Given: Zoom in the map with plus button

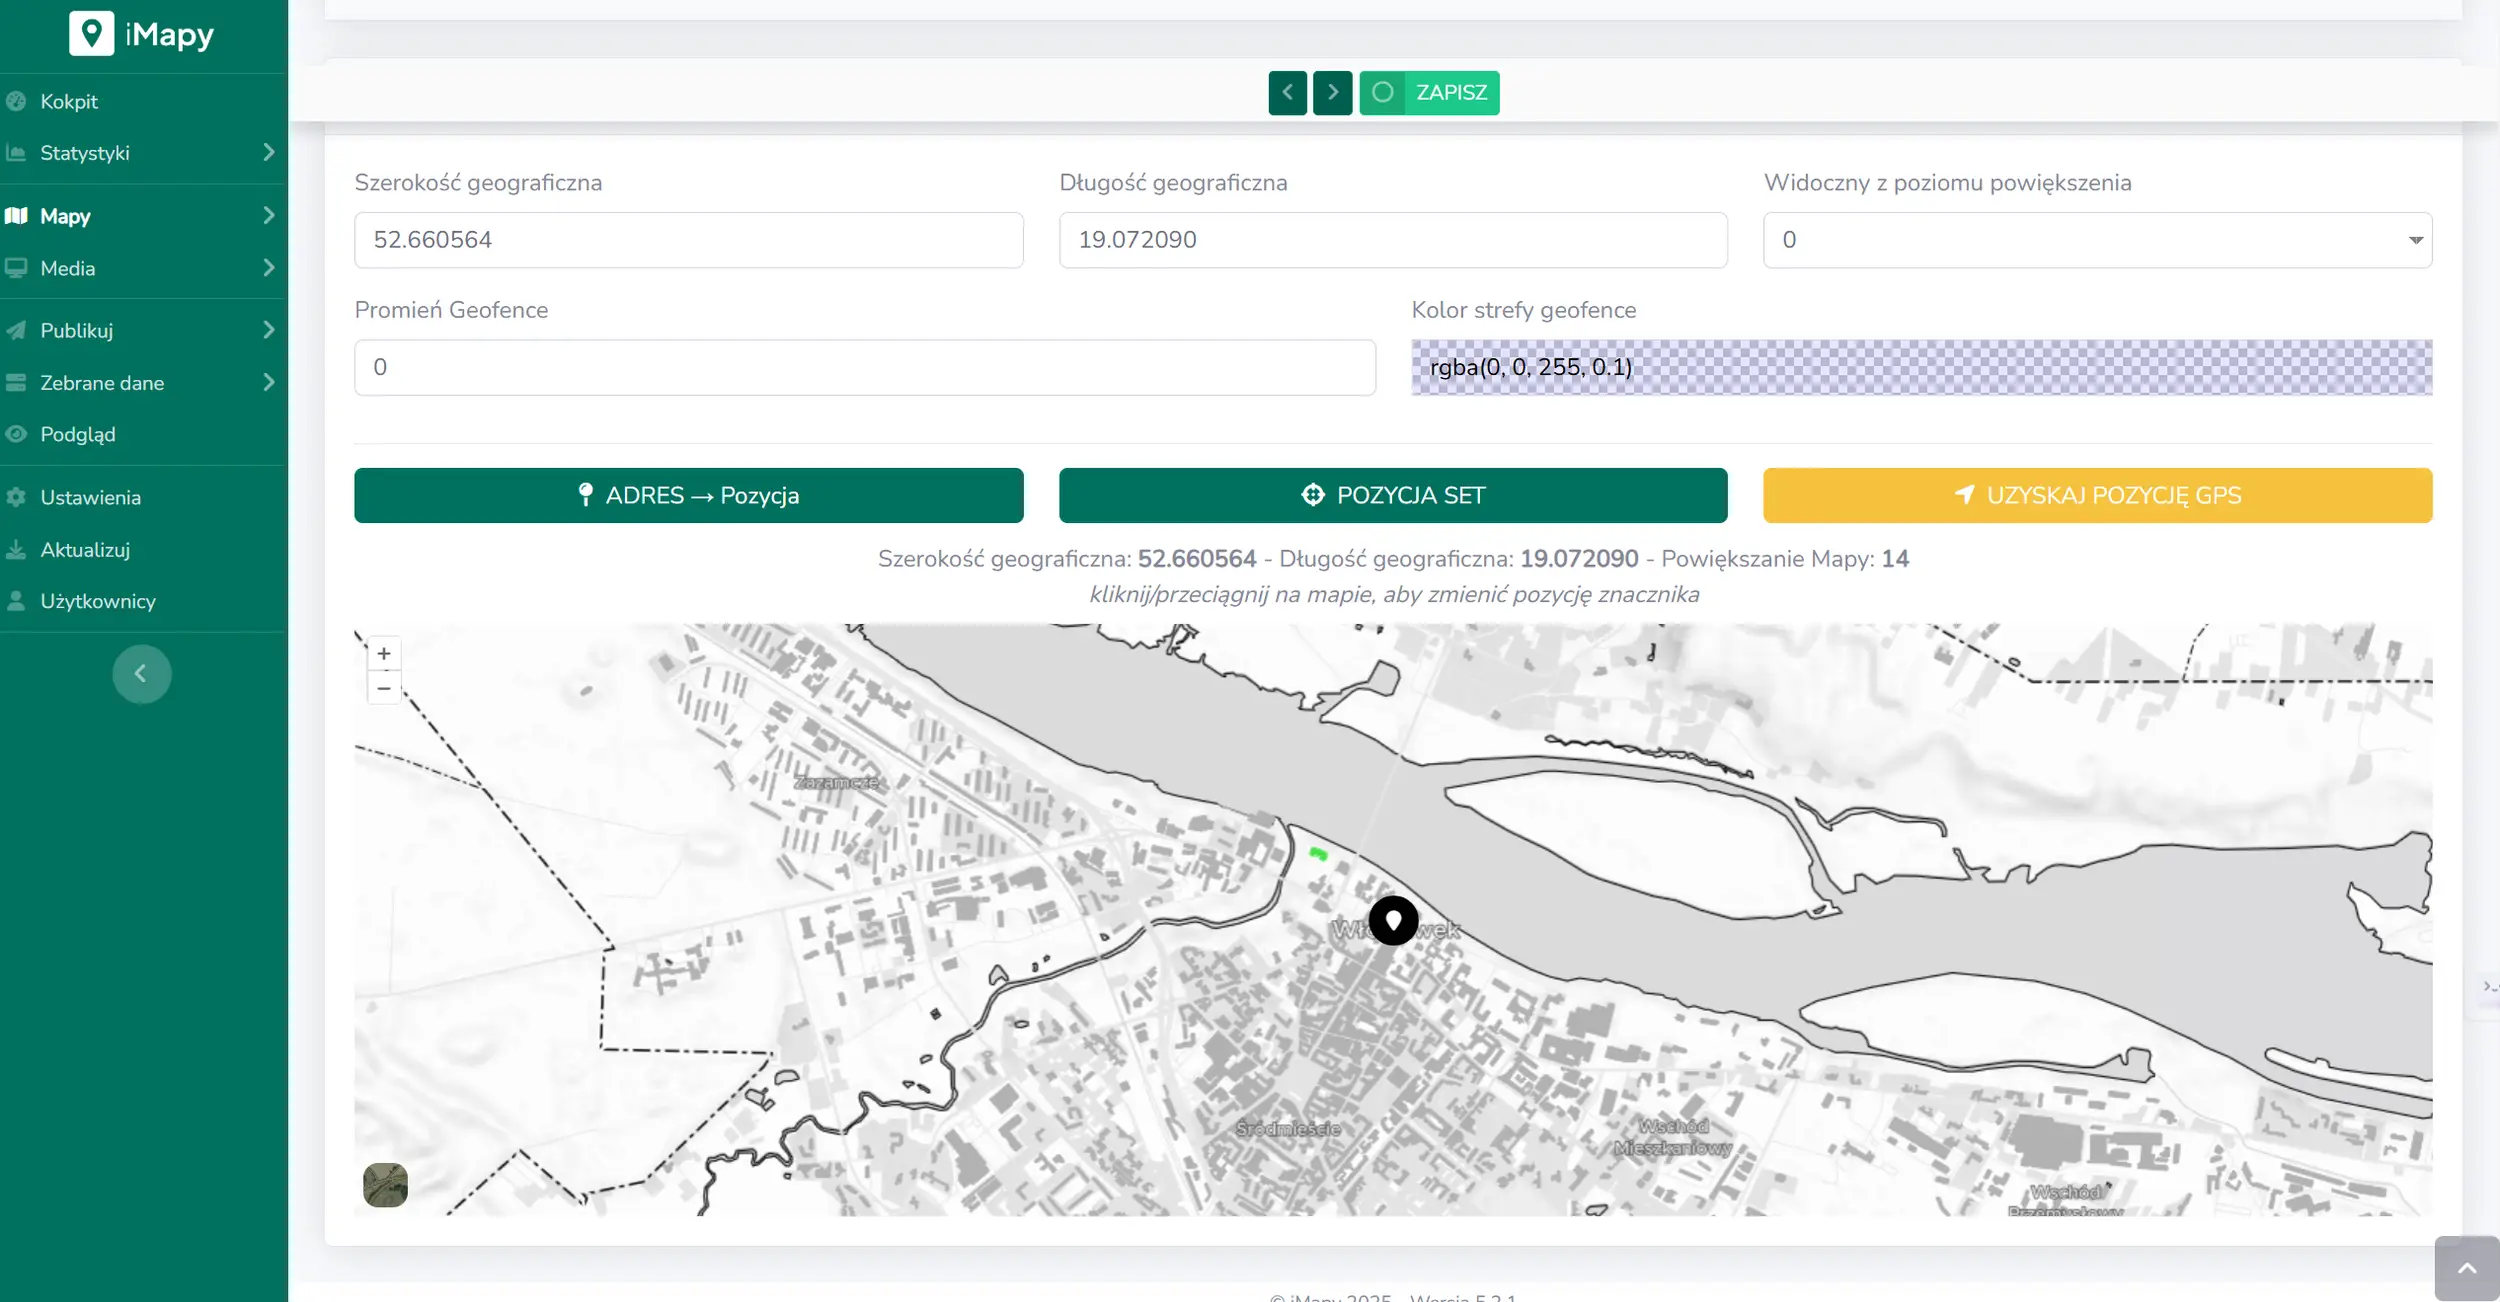Looking at the screenshot, I should tap(384, 654).
